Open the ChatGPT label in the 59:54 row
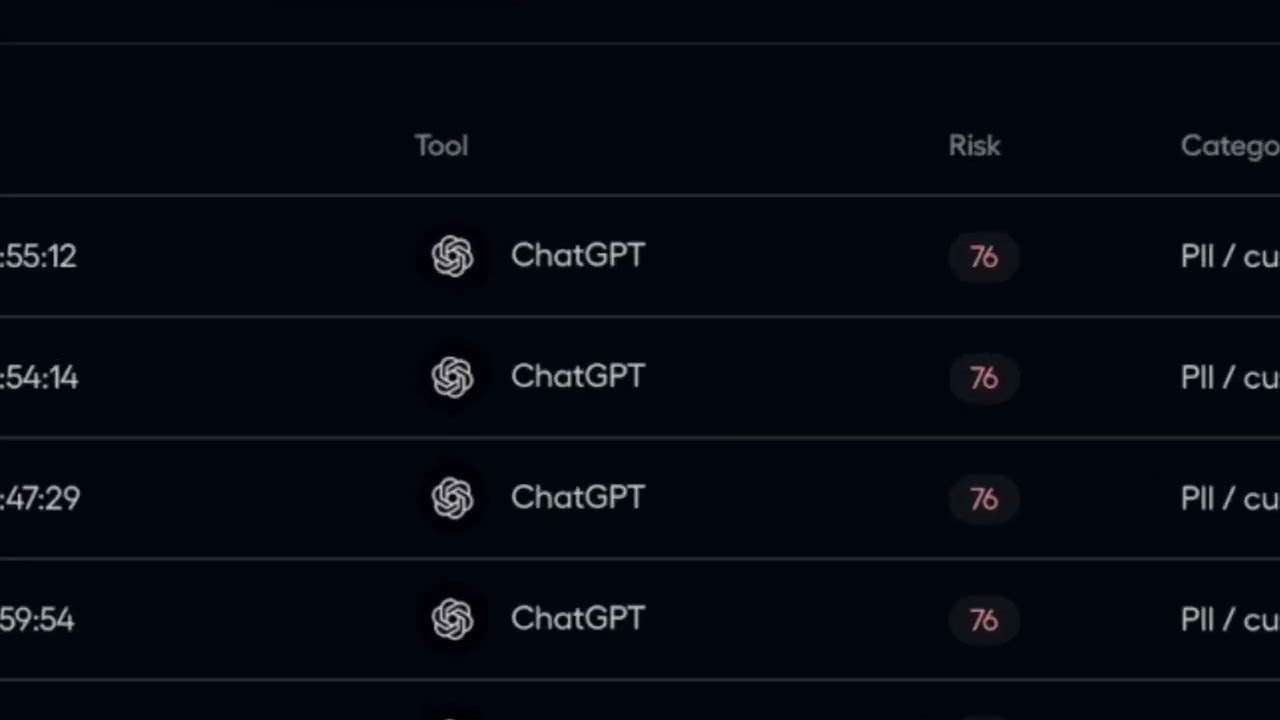The width and height of the screenshot is (1280, 720). [x=578, y=619]
